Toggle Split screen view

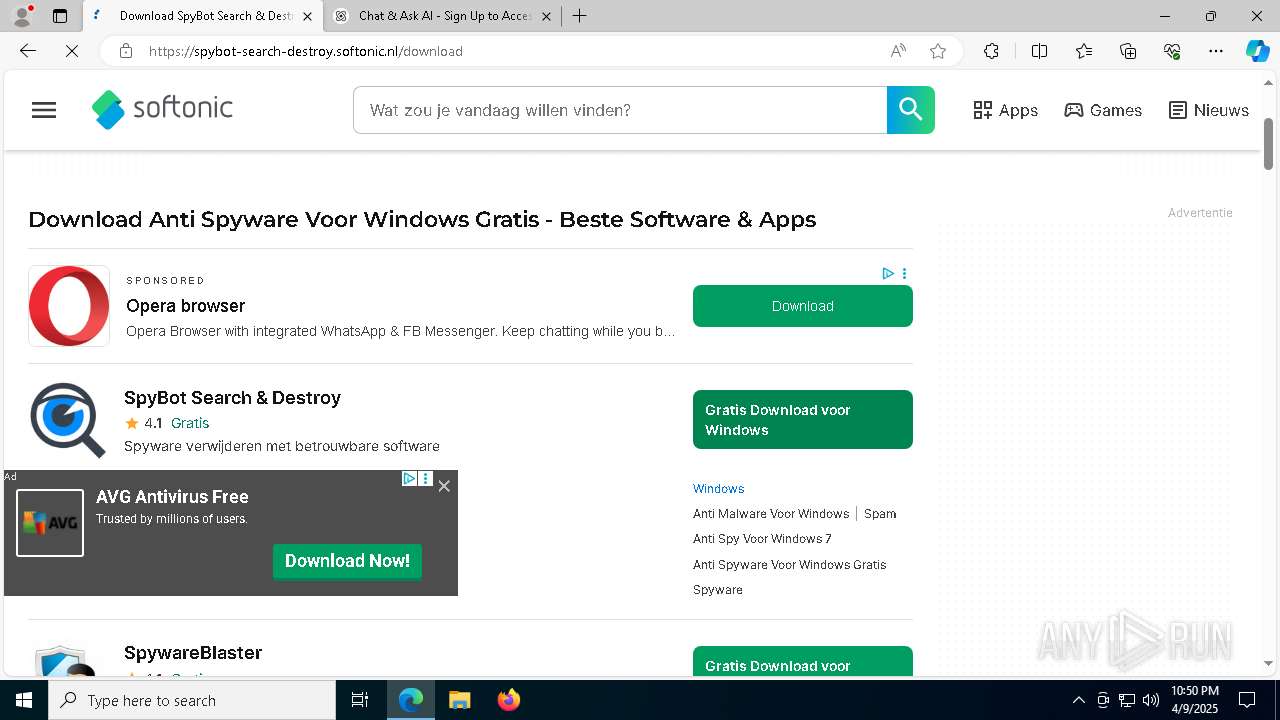[x=1039, y=51]
